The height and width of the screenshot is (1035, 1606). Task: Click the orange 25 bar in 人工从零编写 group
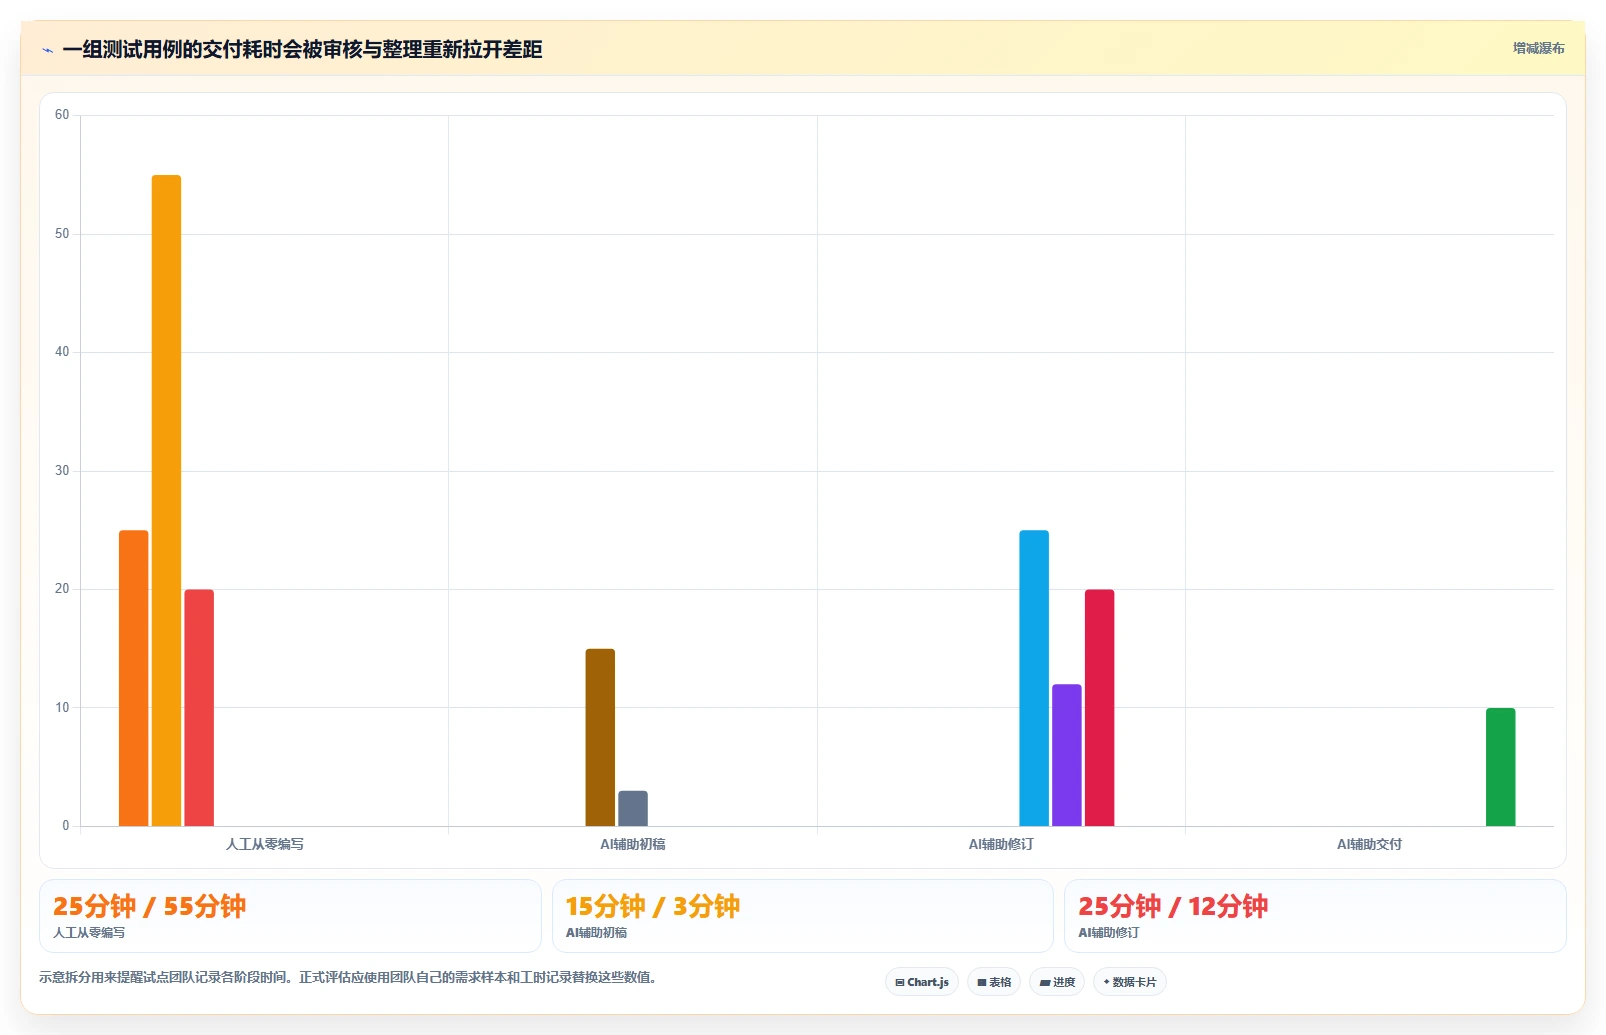[134, 678]
